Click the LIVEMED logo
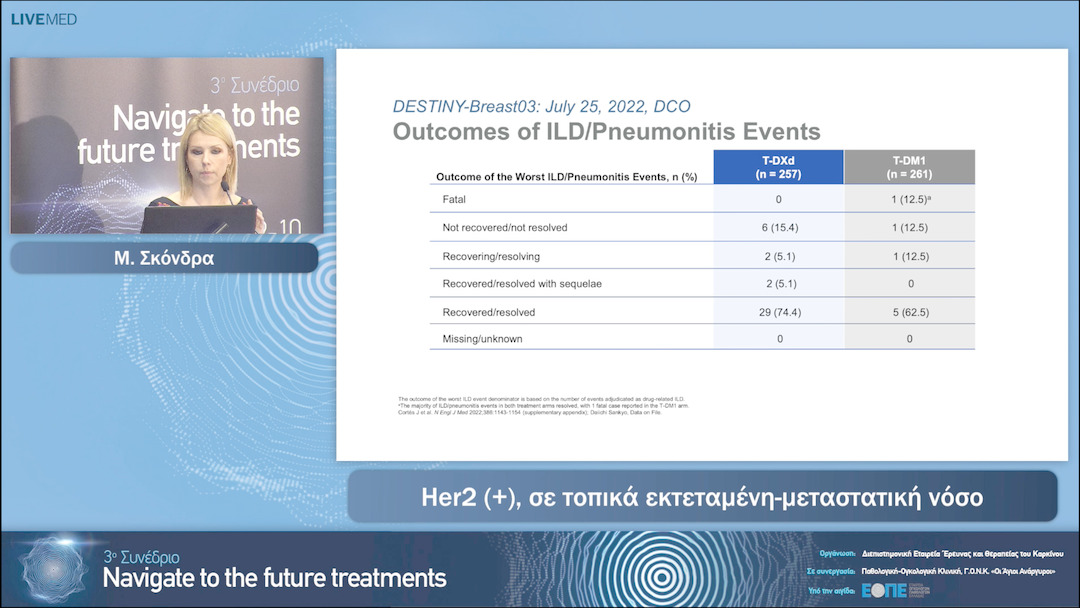The height and width of the screenshot is (608, 1080). coord(43,19)
